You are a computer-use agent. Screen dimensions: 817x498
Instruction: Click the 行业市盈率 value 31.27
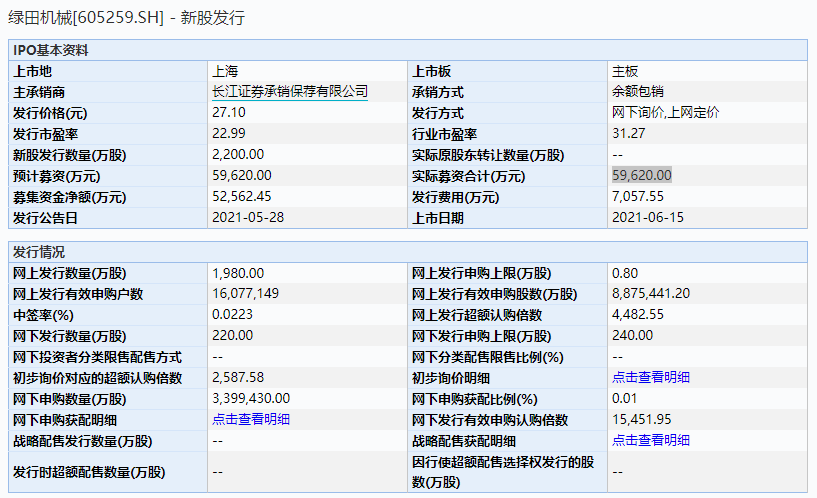[x=628, y=133]
